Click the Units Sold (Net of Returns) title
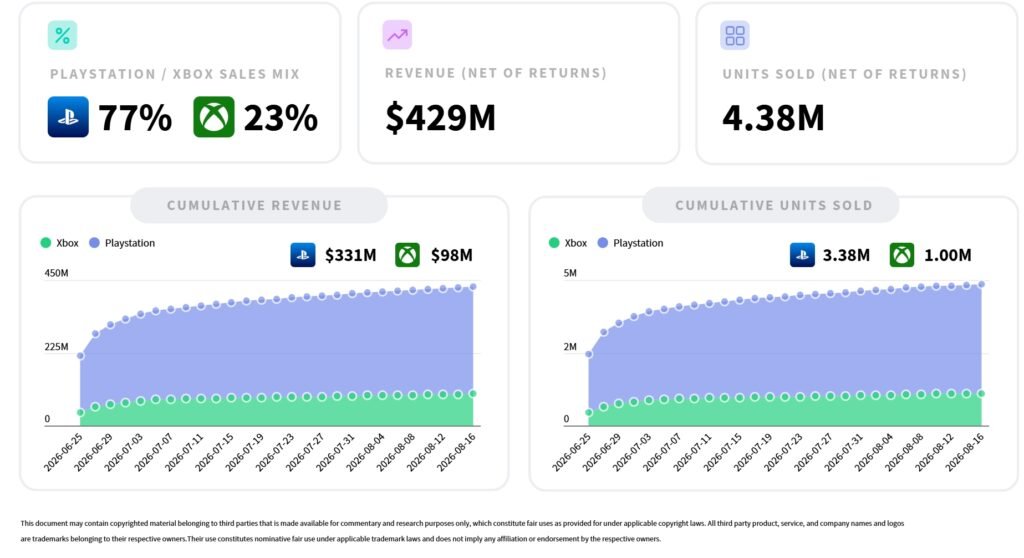1024x558 pixels. pos(844,74)
